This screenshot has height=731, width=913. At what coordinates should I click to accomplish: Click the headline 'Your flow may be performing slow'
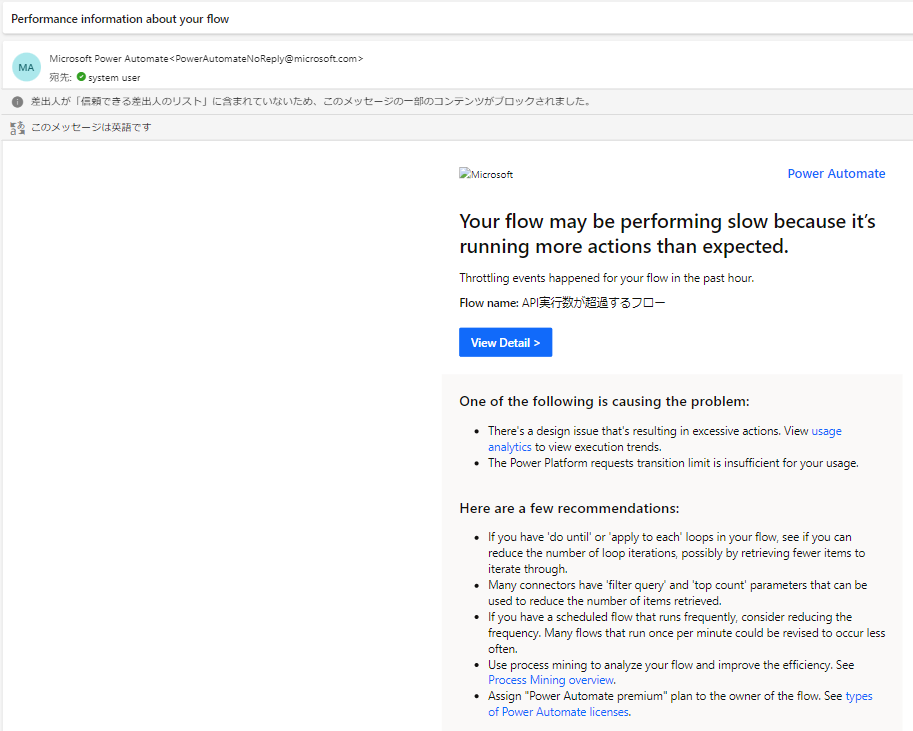click(667, 234)
